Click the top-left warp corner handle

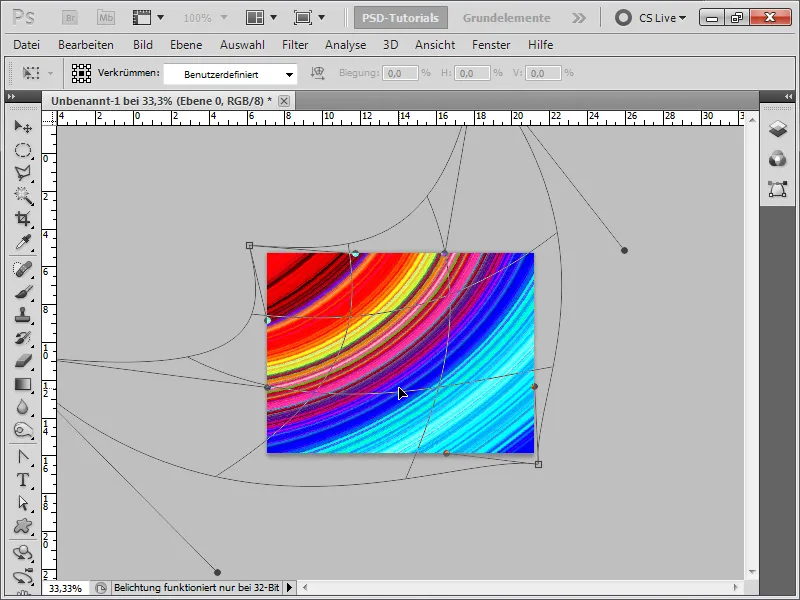pos(249,245)
